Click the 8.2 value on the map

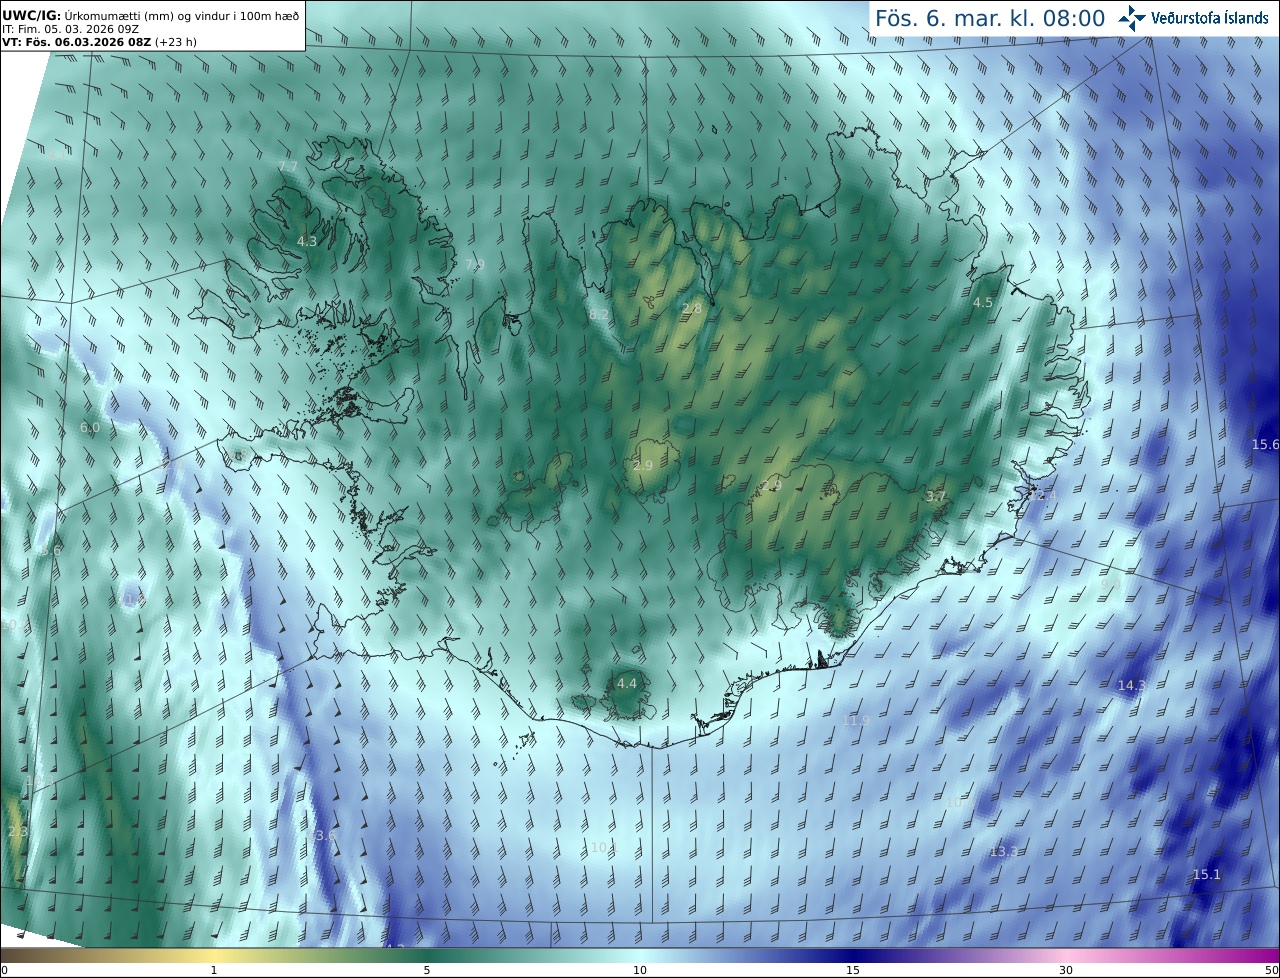(599, 314)
